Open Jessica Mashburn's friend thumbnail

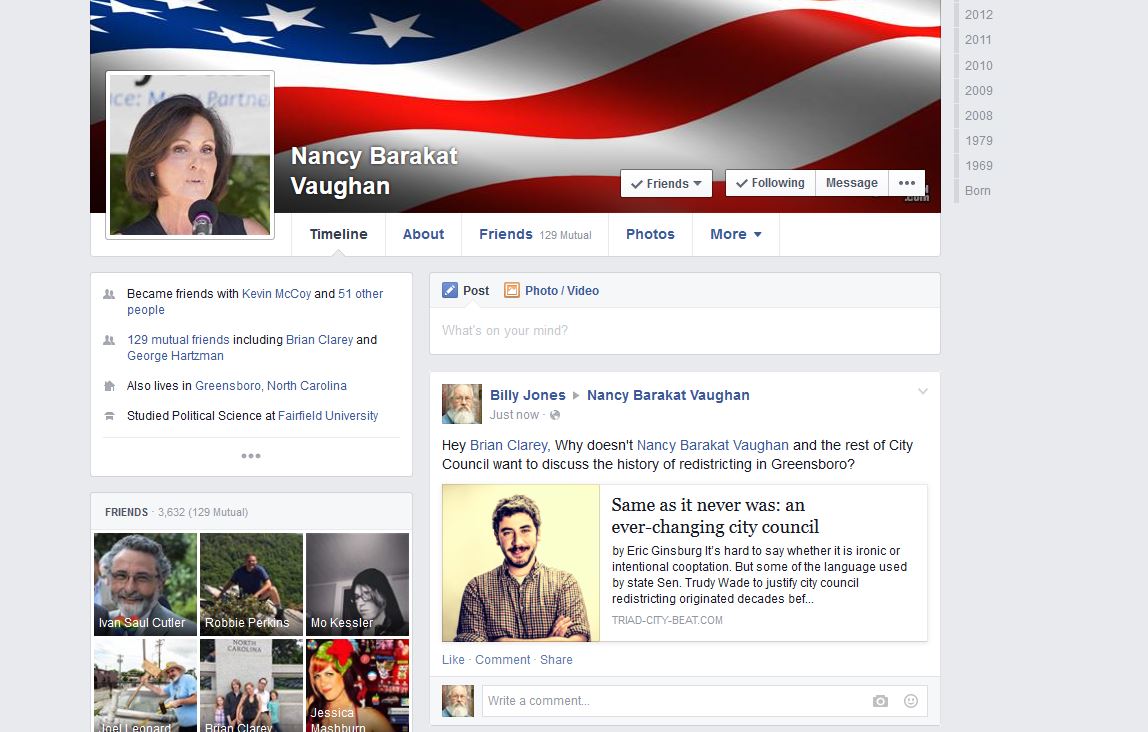click(x=357, y=686)
